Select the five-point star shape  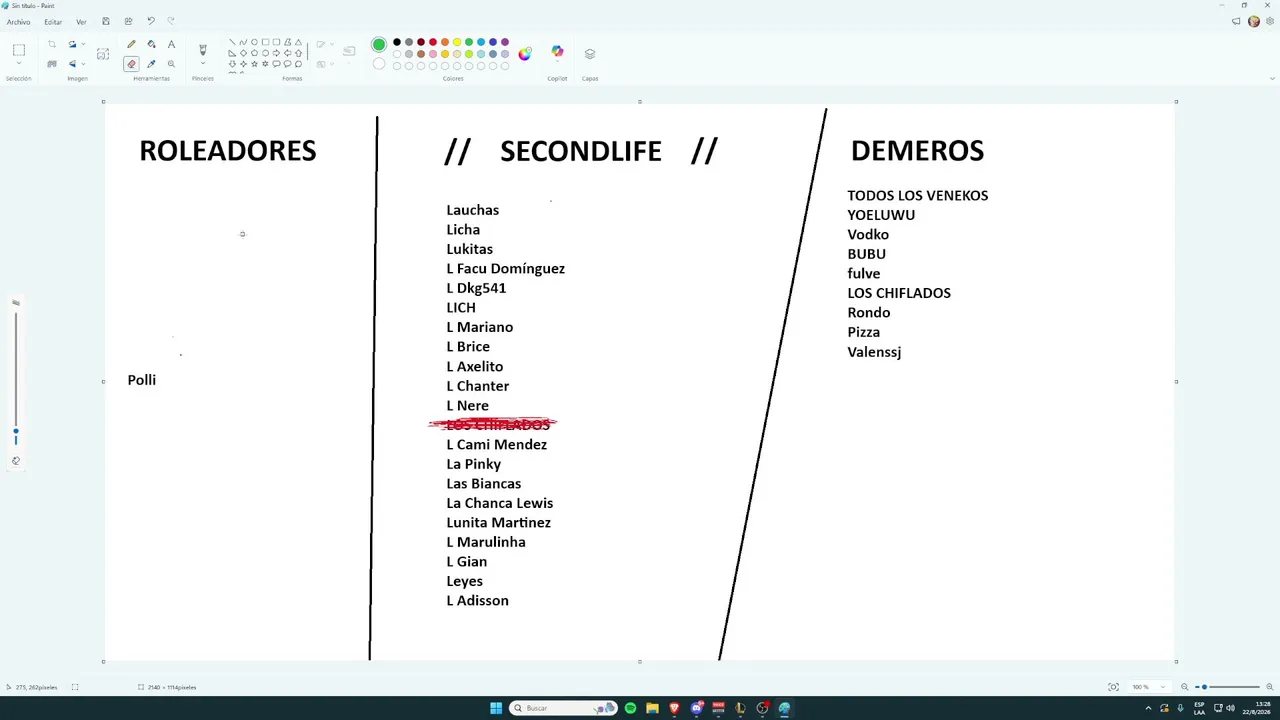pyautogui.click(x=254, y=64)
